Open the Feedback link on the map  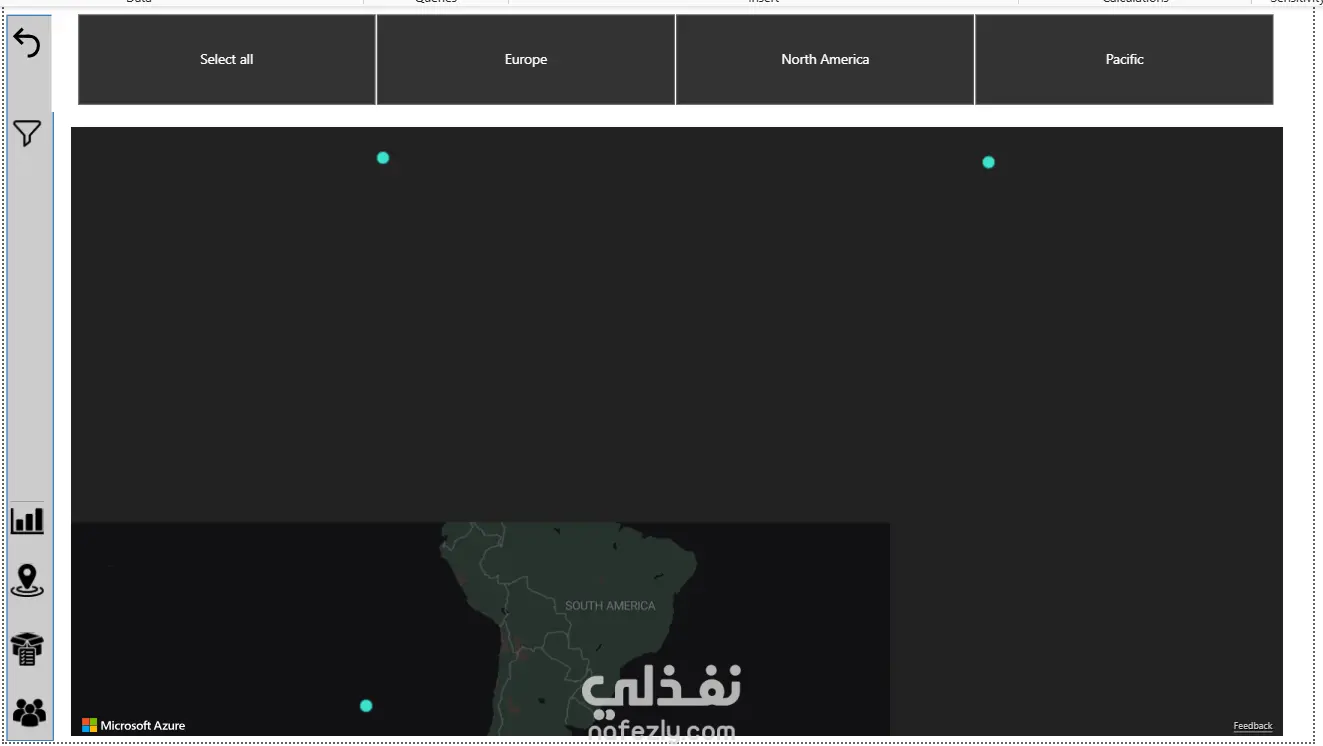coord(1252,726)
